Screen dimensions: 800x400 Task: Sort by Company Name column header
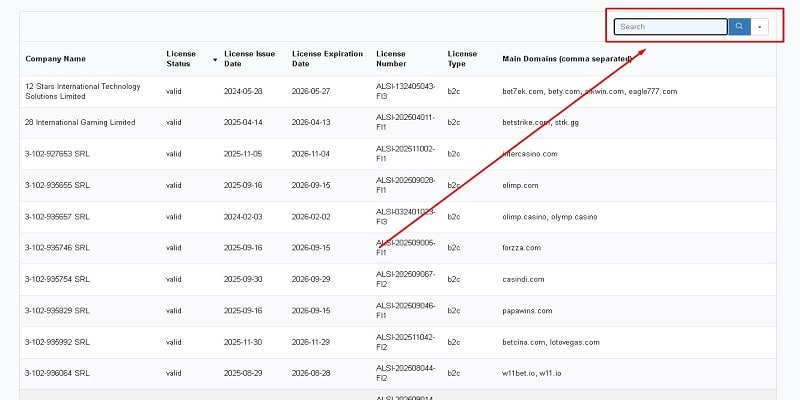(x=56, y=59)
